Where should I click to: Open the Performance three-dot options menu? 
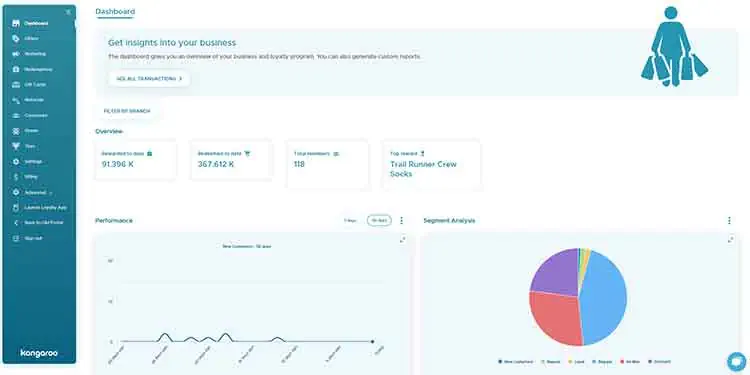coord(401,221)
